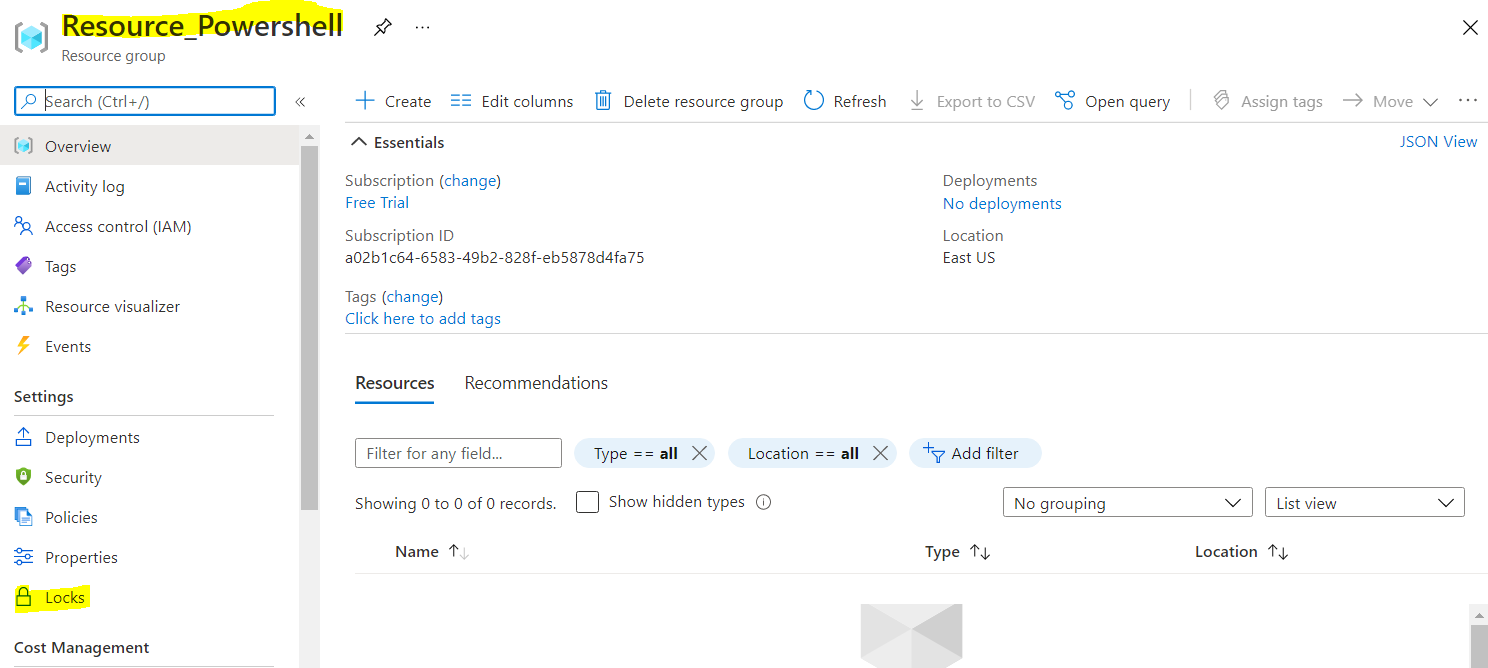Open the List view dropdown
This screenshot has height=668, width=1488.
pyautogui.click(x=1364, y=503)
